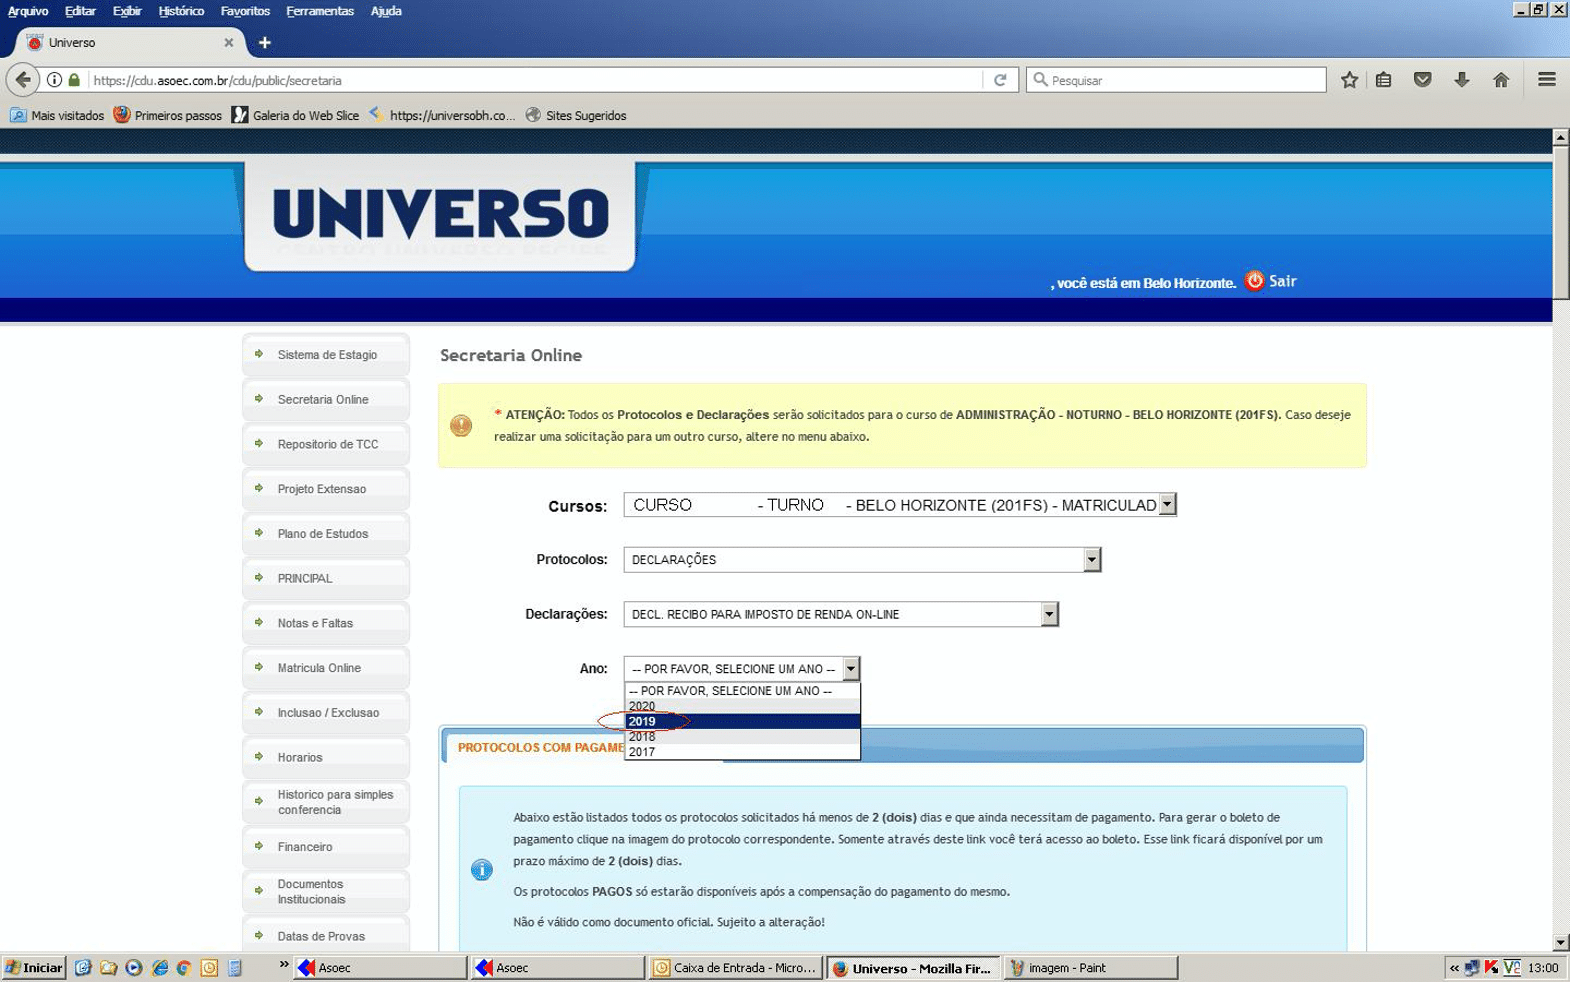Open the Ferramentas menu
This screenshot has width=1570, height=982.
320,11
